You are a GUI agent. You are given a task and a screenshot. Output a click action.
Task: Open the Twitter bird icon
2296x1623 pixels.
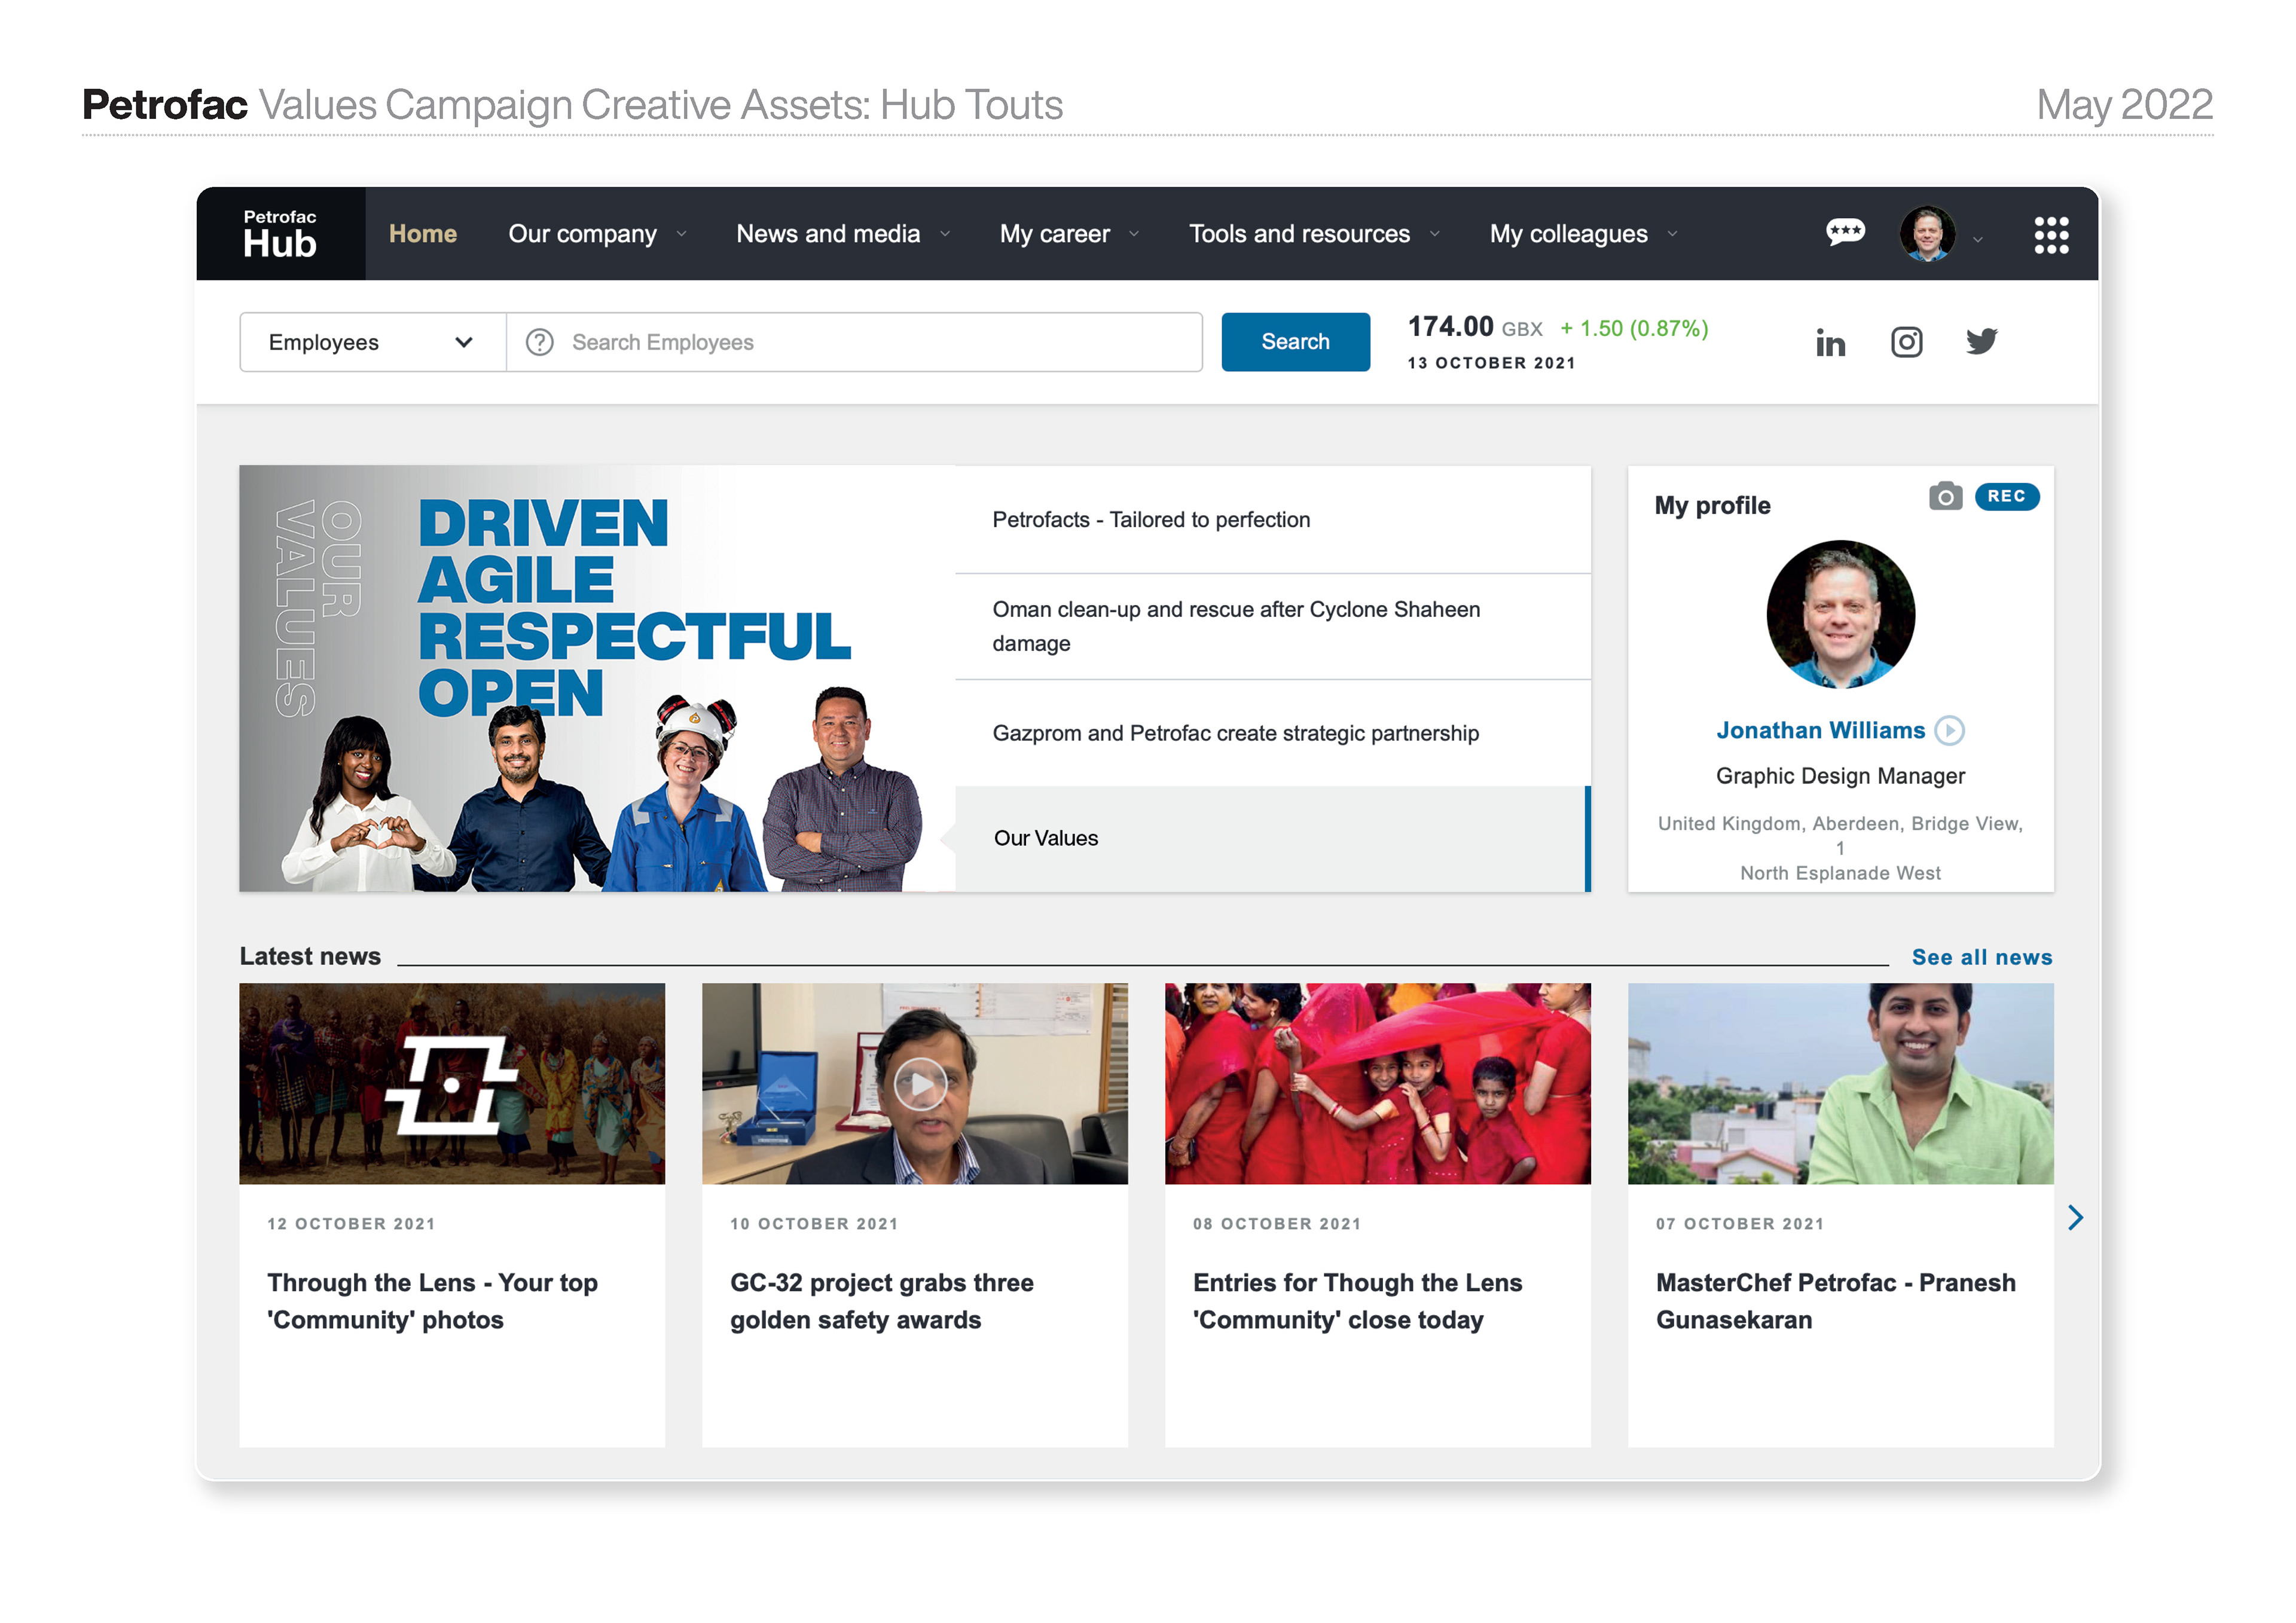[x=1981, y=342]
